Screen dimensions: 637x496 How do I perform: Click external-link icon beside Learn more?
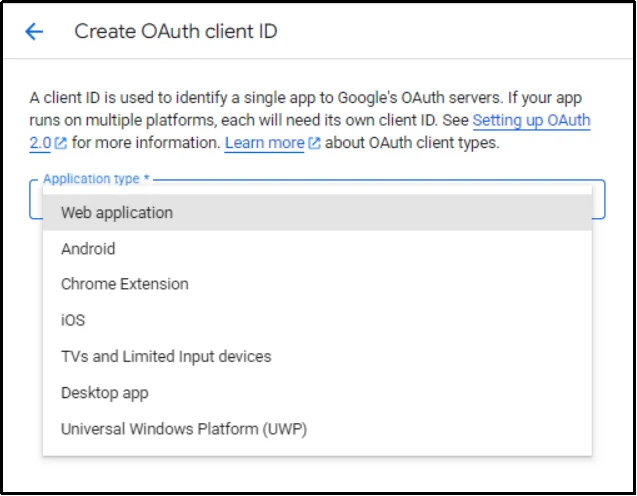click(x=314, y=143)
